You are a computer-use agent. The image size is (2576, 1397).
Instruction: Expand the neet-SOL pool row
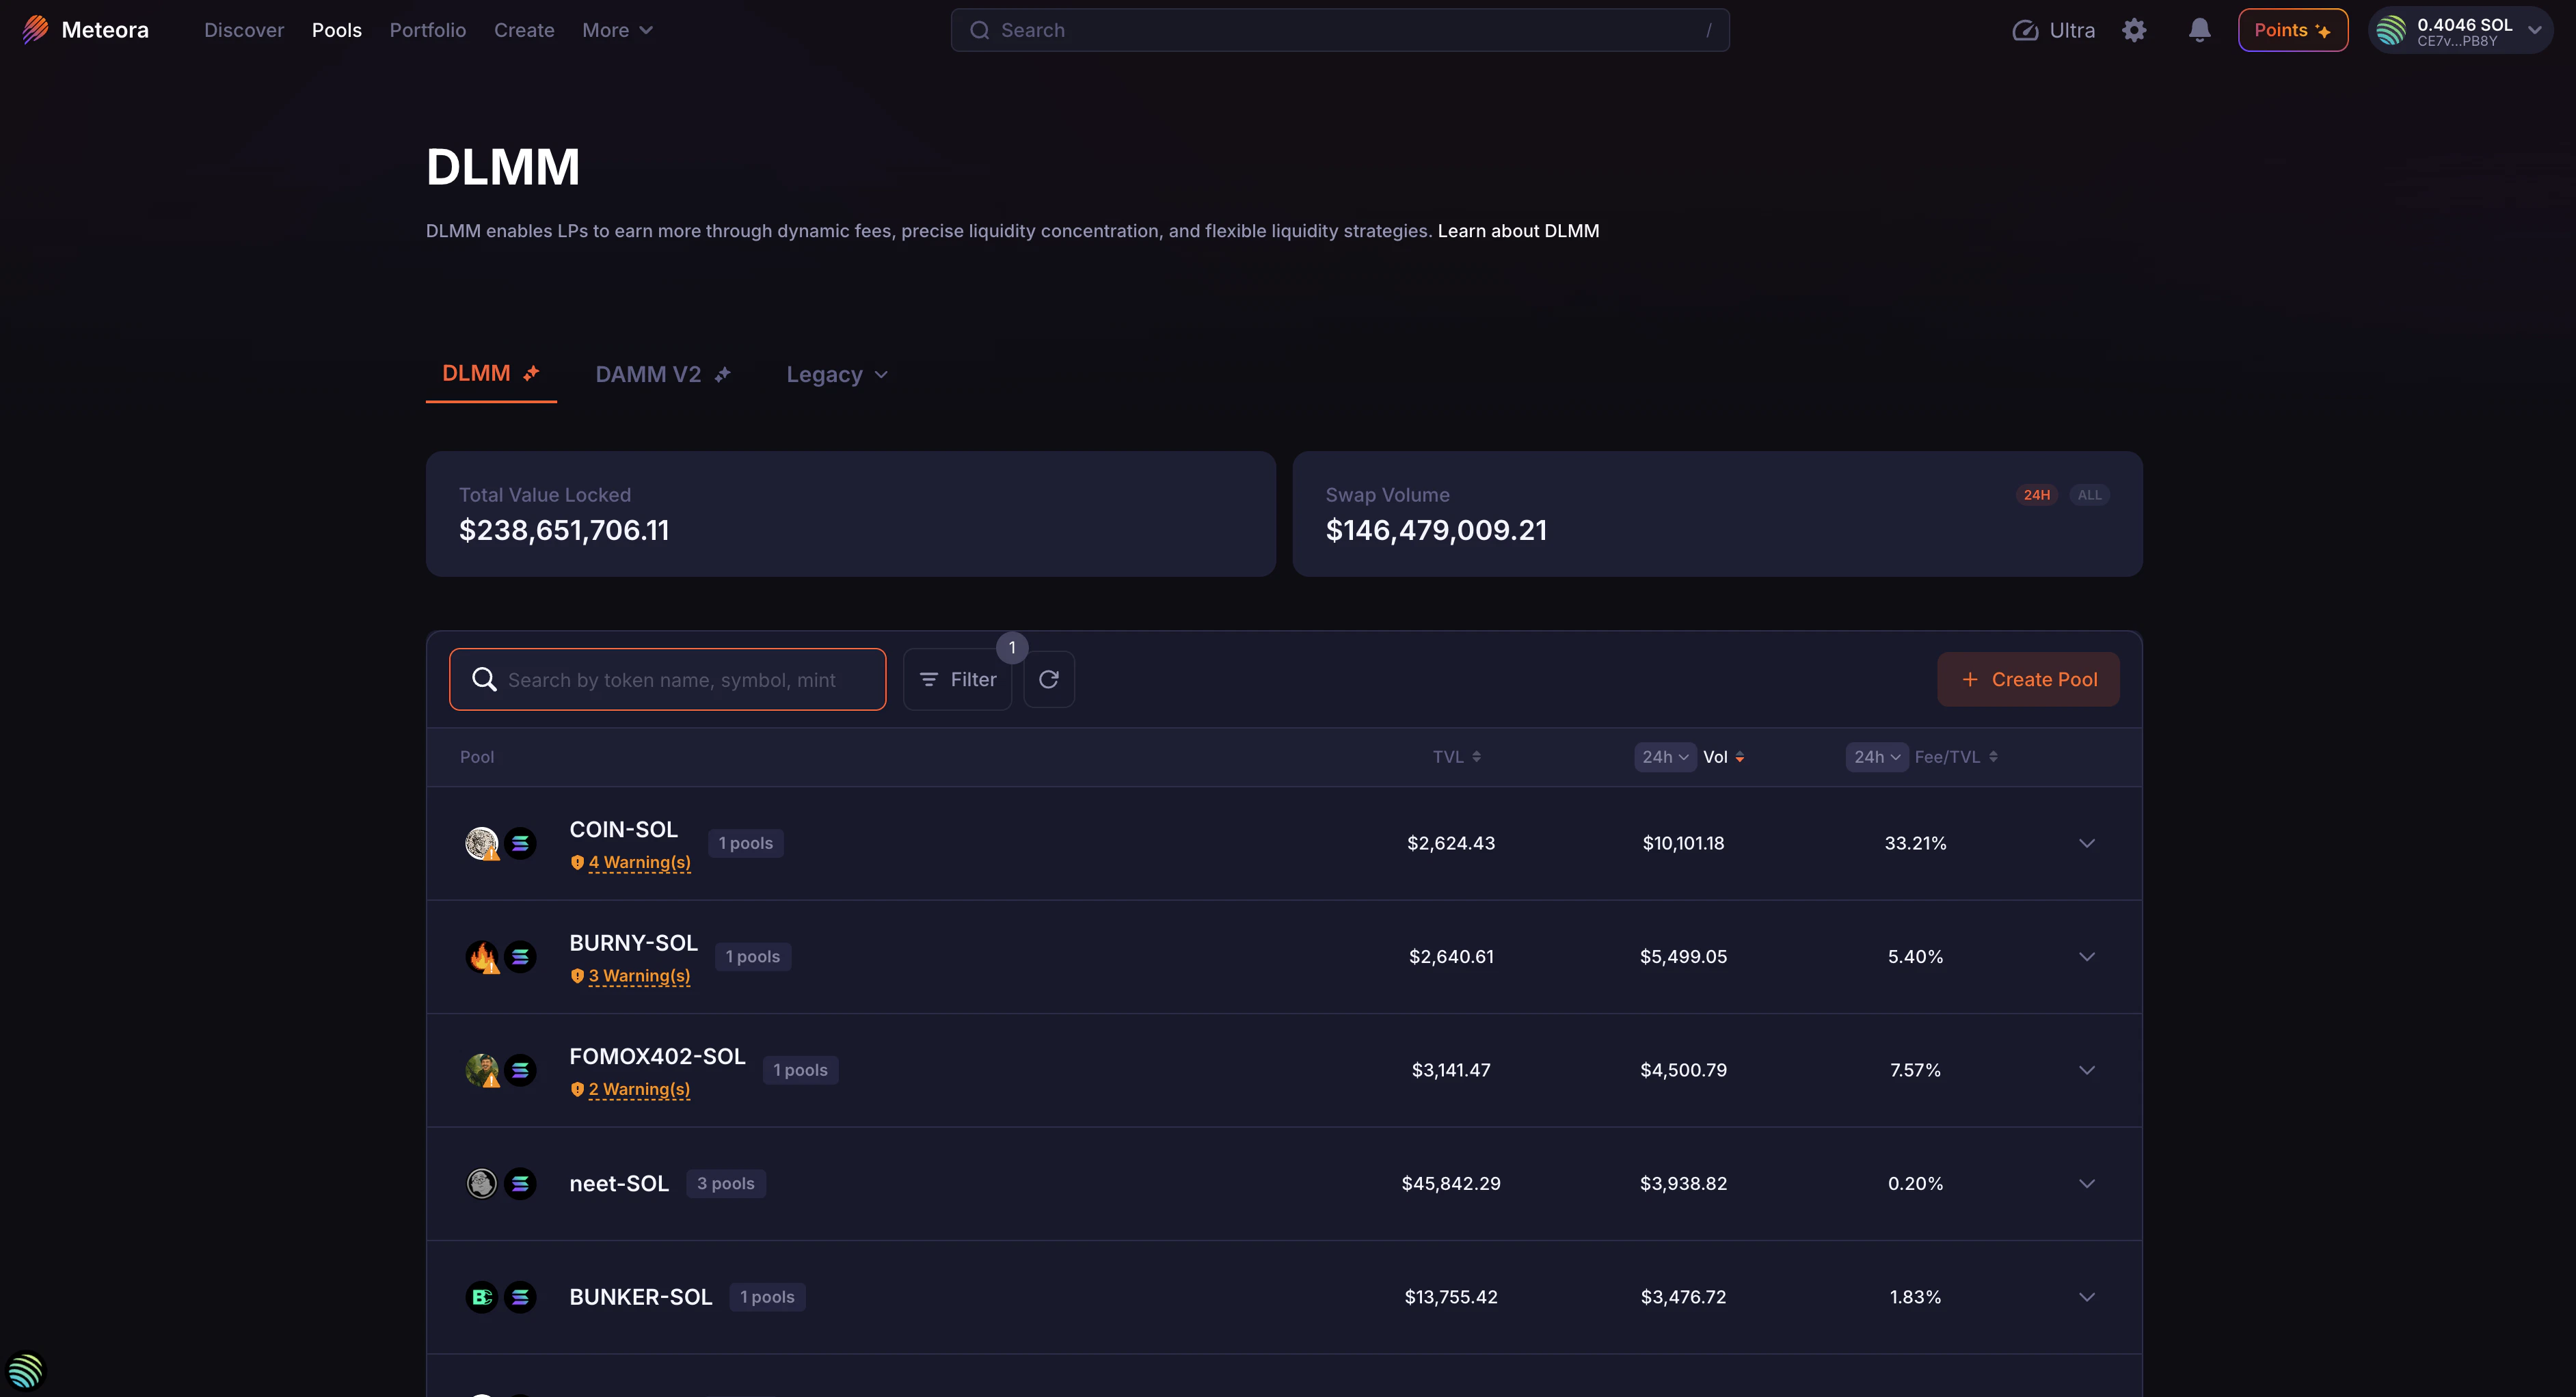point(2087,1184)
